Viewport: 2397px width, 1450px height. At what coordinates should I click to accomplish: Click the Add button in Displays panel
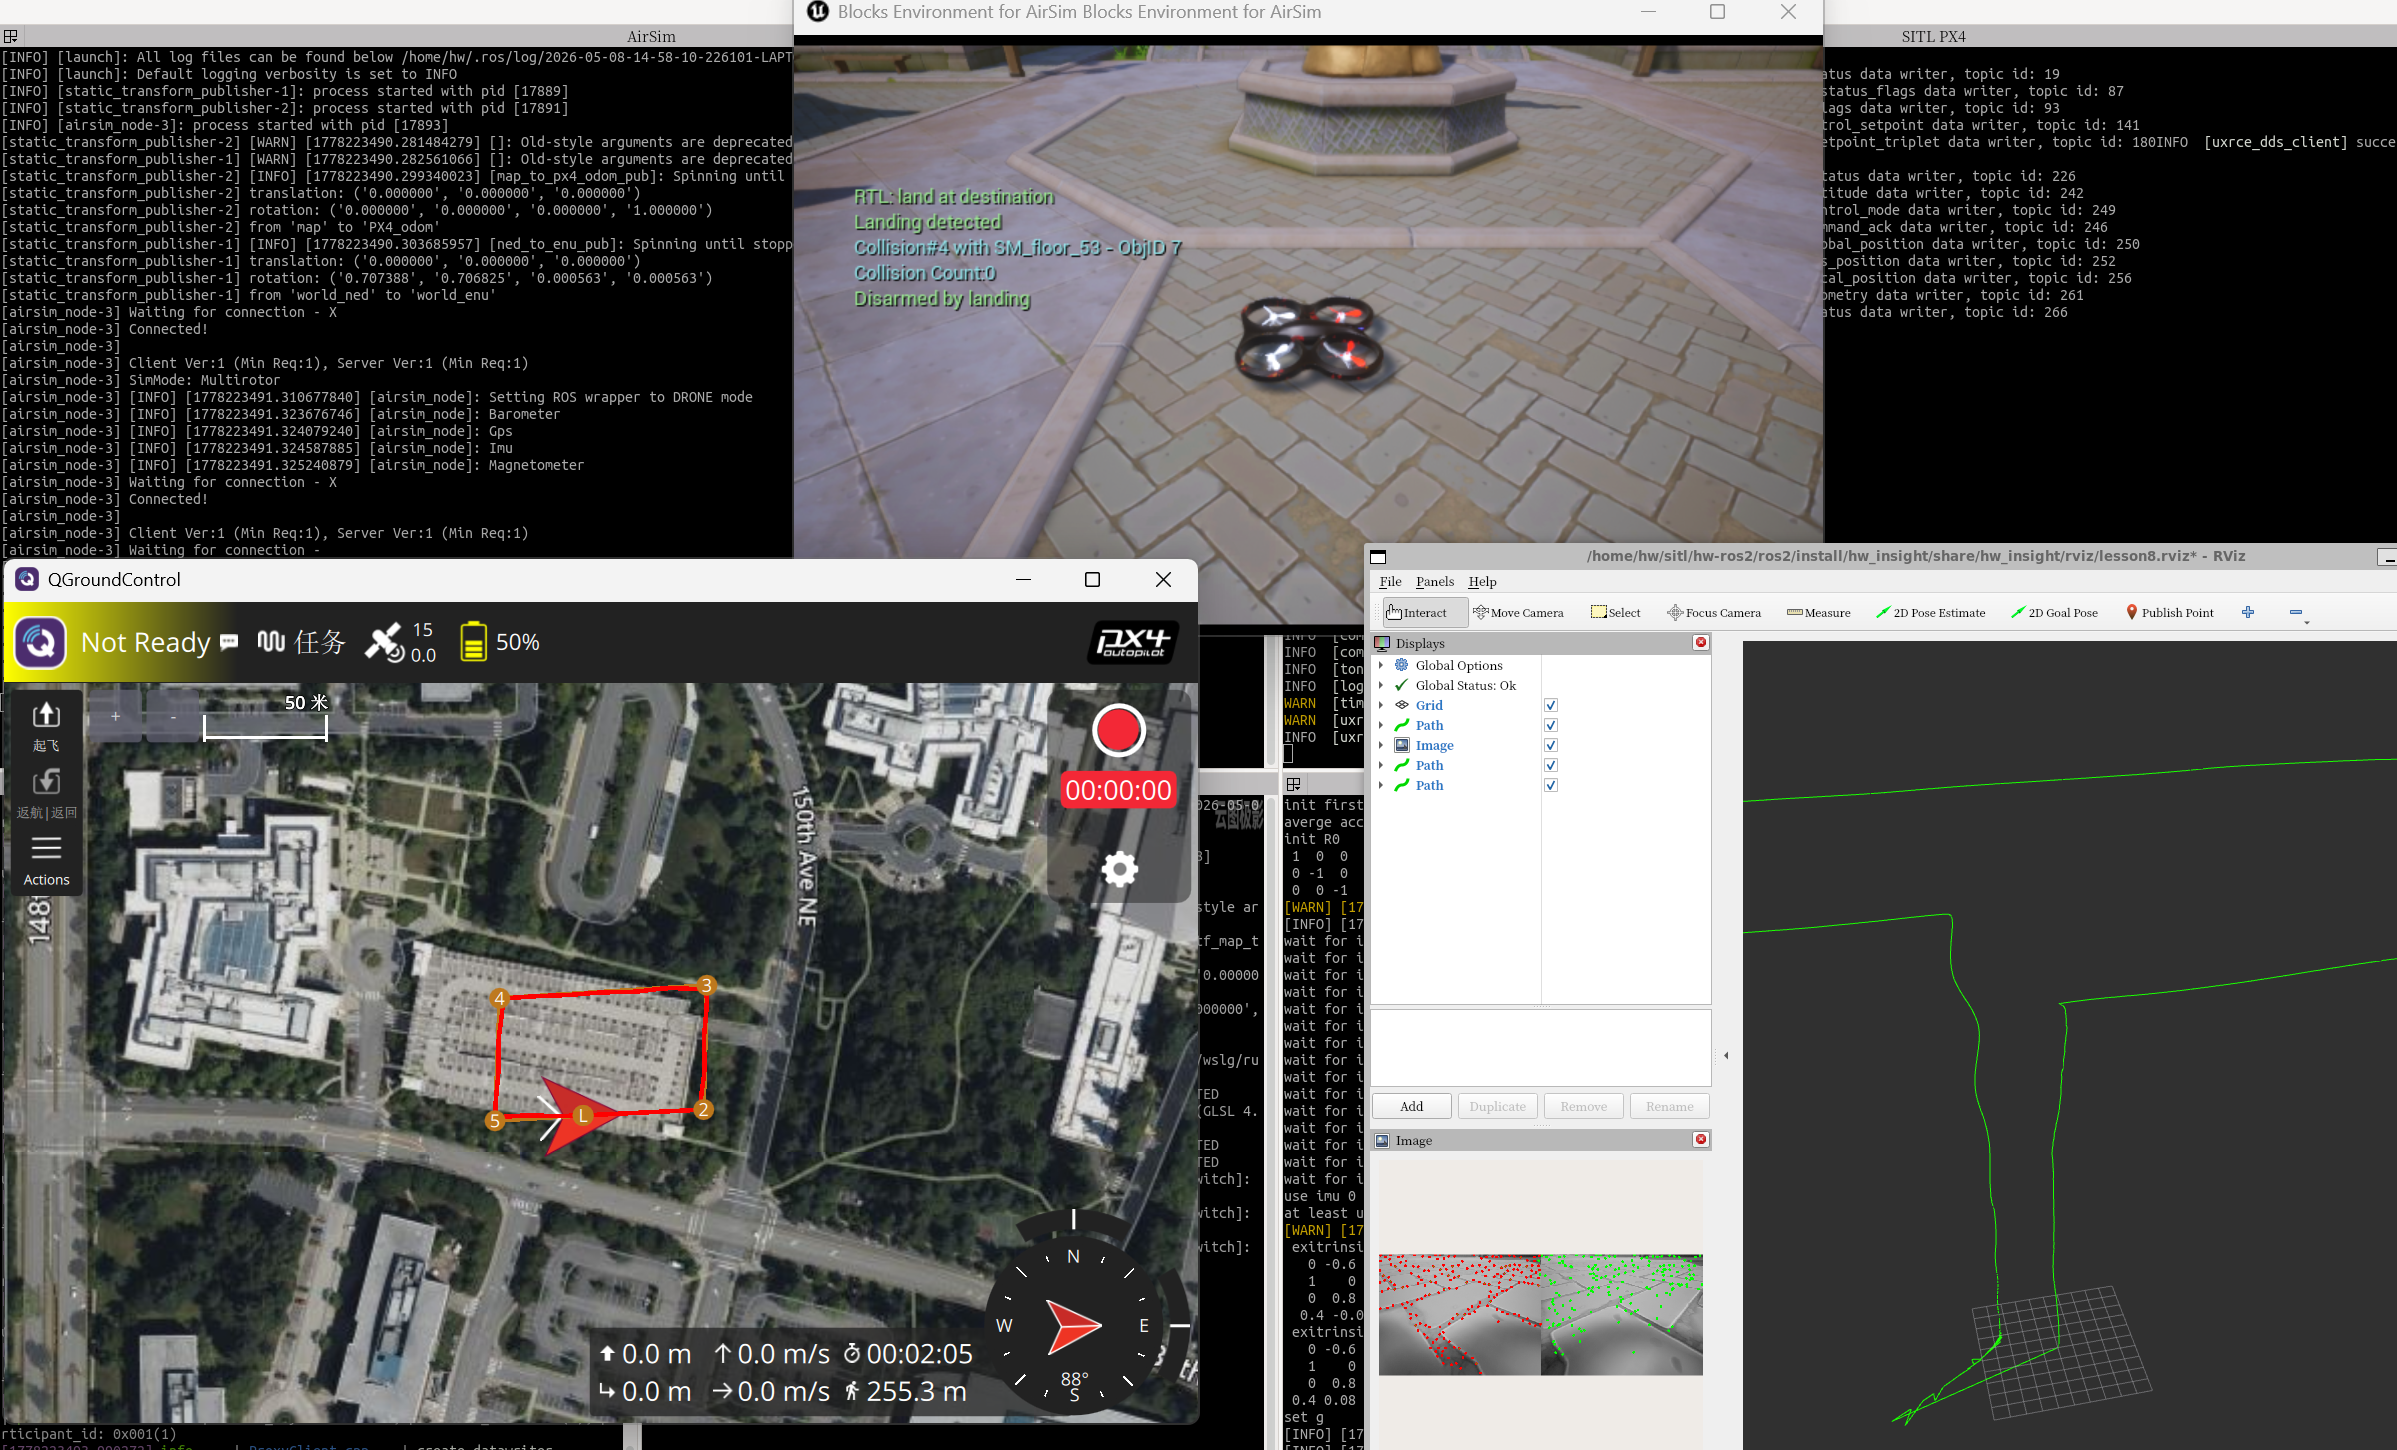pyautogui.click(x=1412, y=1106)
